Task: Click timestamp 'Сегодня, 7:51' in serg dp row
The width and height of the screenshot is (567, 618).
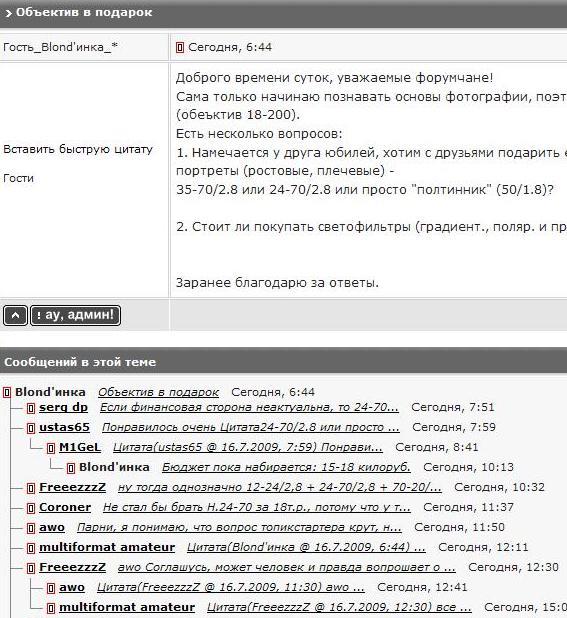Action: [453, 408]
